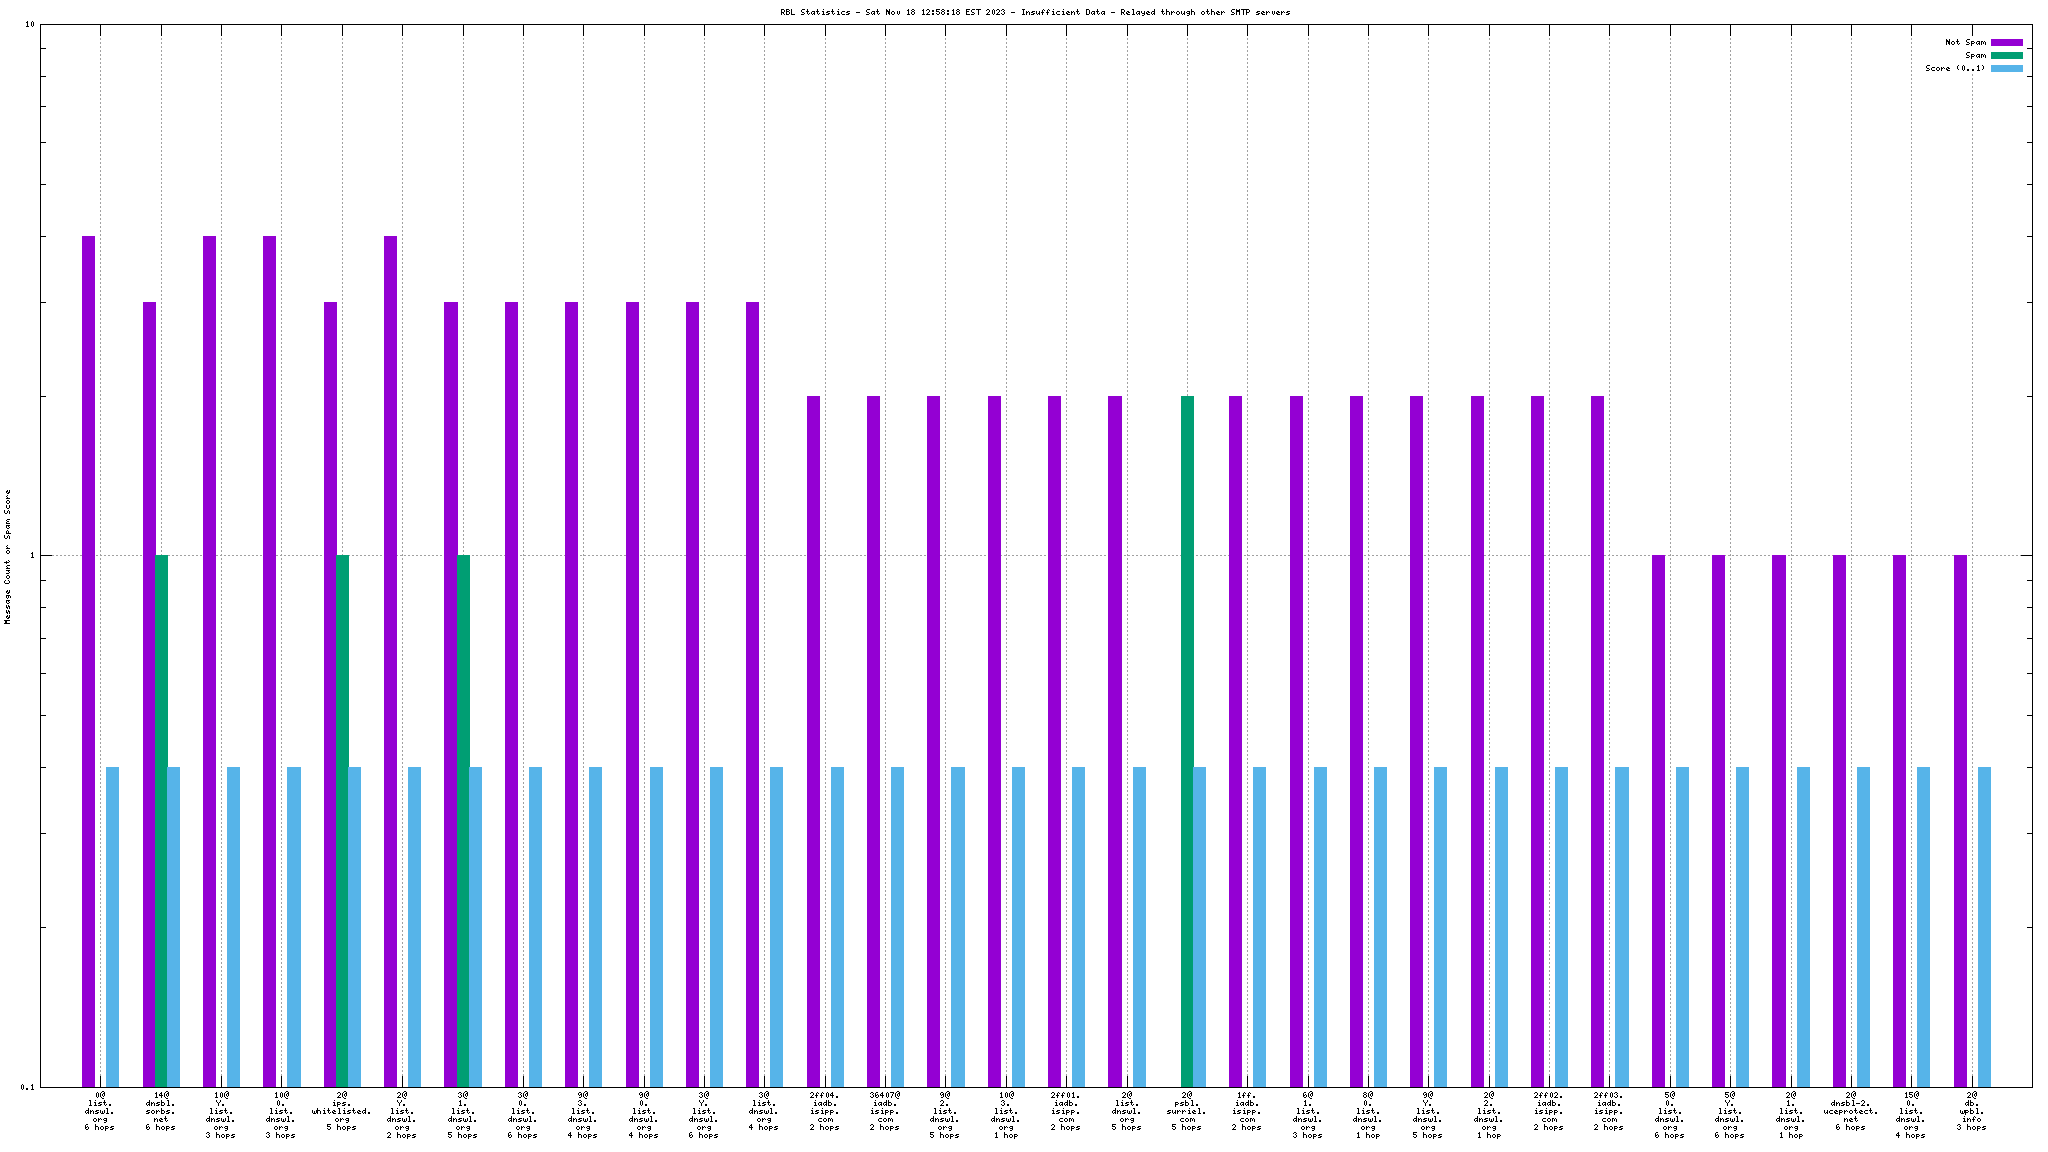The image size is (2048, 1152).
Task: Click the blue Score legend swatch
Action: tap(2006, 68)
